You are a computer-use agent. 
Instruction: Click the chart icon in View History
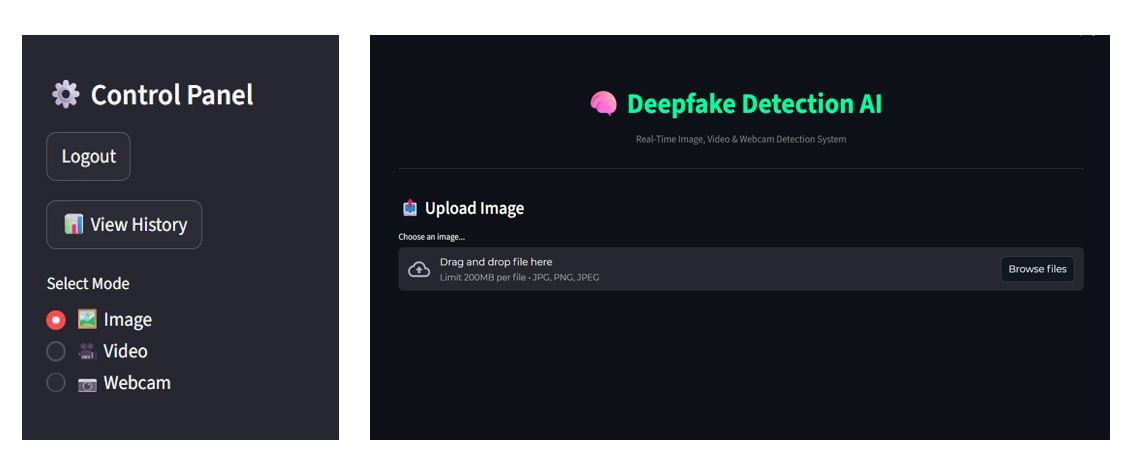tap(73, 225)
